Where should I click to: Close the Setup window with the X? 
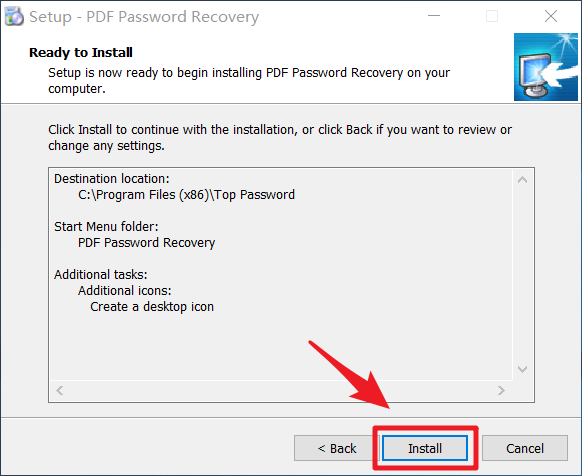tap(551, 16)
